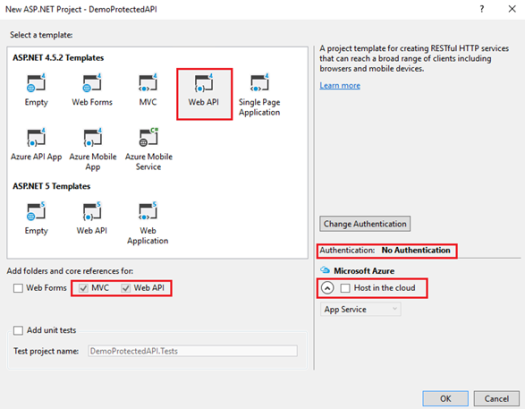Tick the Host in the cloud checkbox

(345, 288)
